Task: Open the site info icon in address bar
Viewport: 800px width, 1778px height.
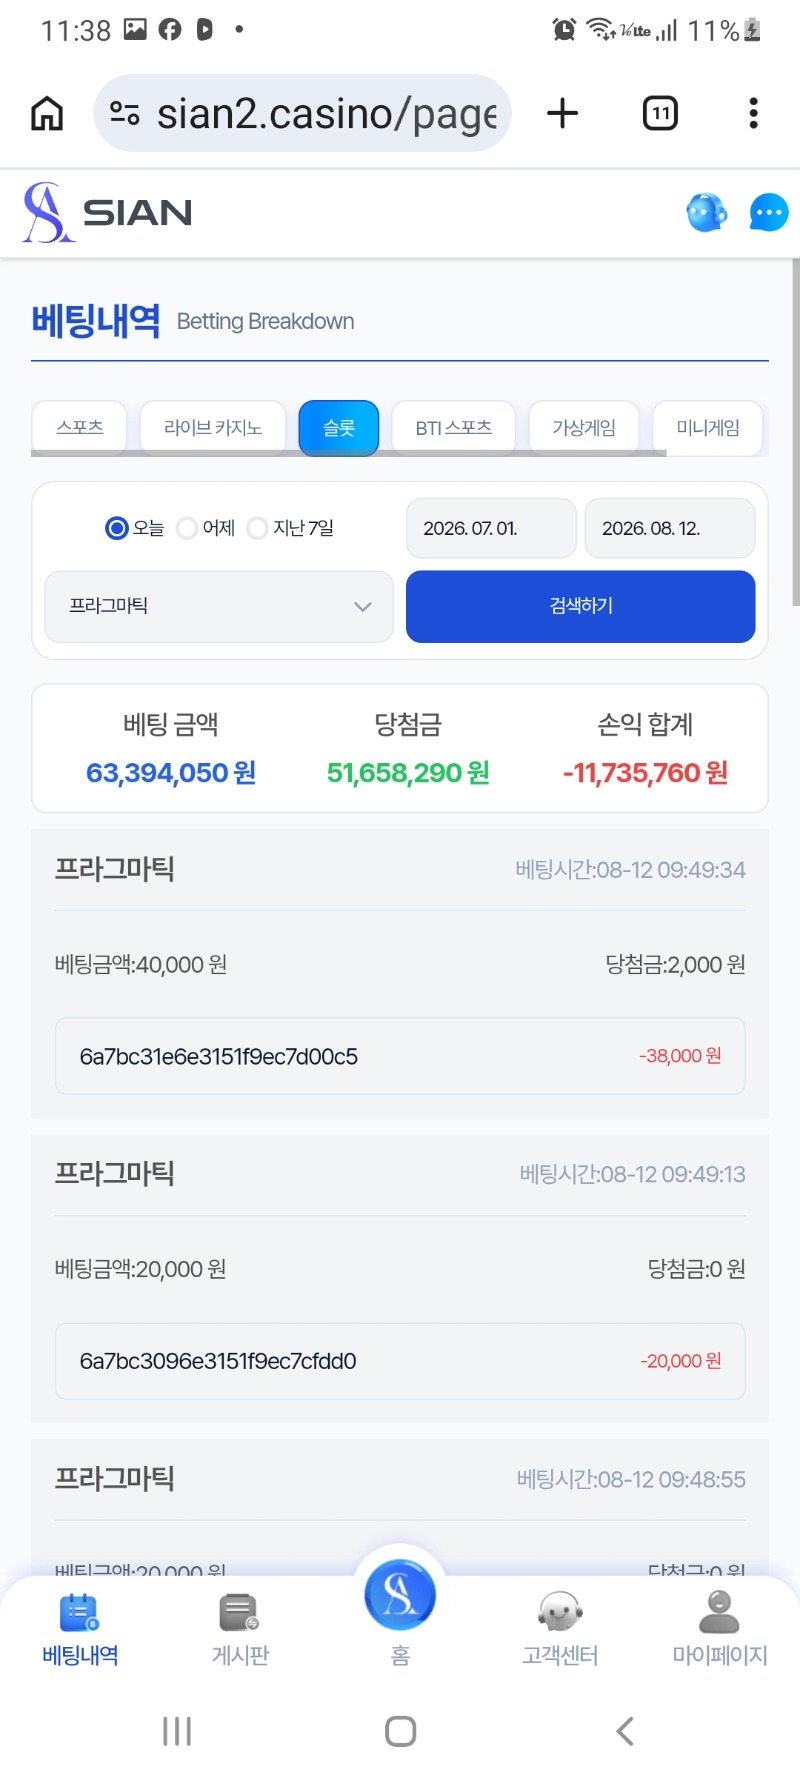Action: (125, 113)
